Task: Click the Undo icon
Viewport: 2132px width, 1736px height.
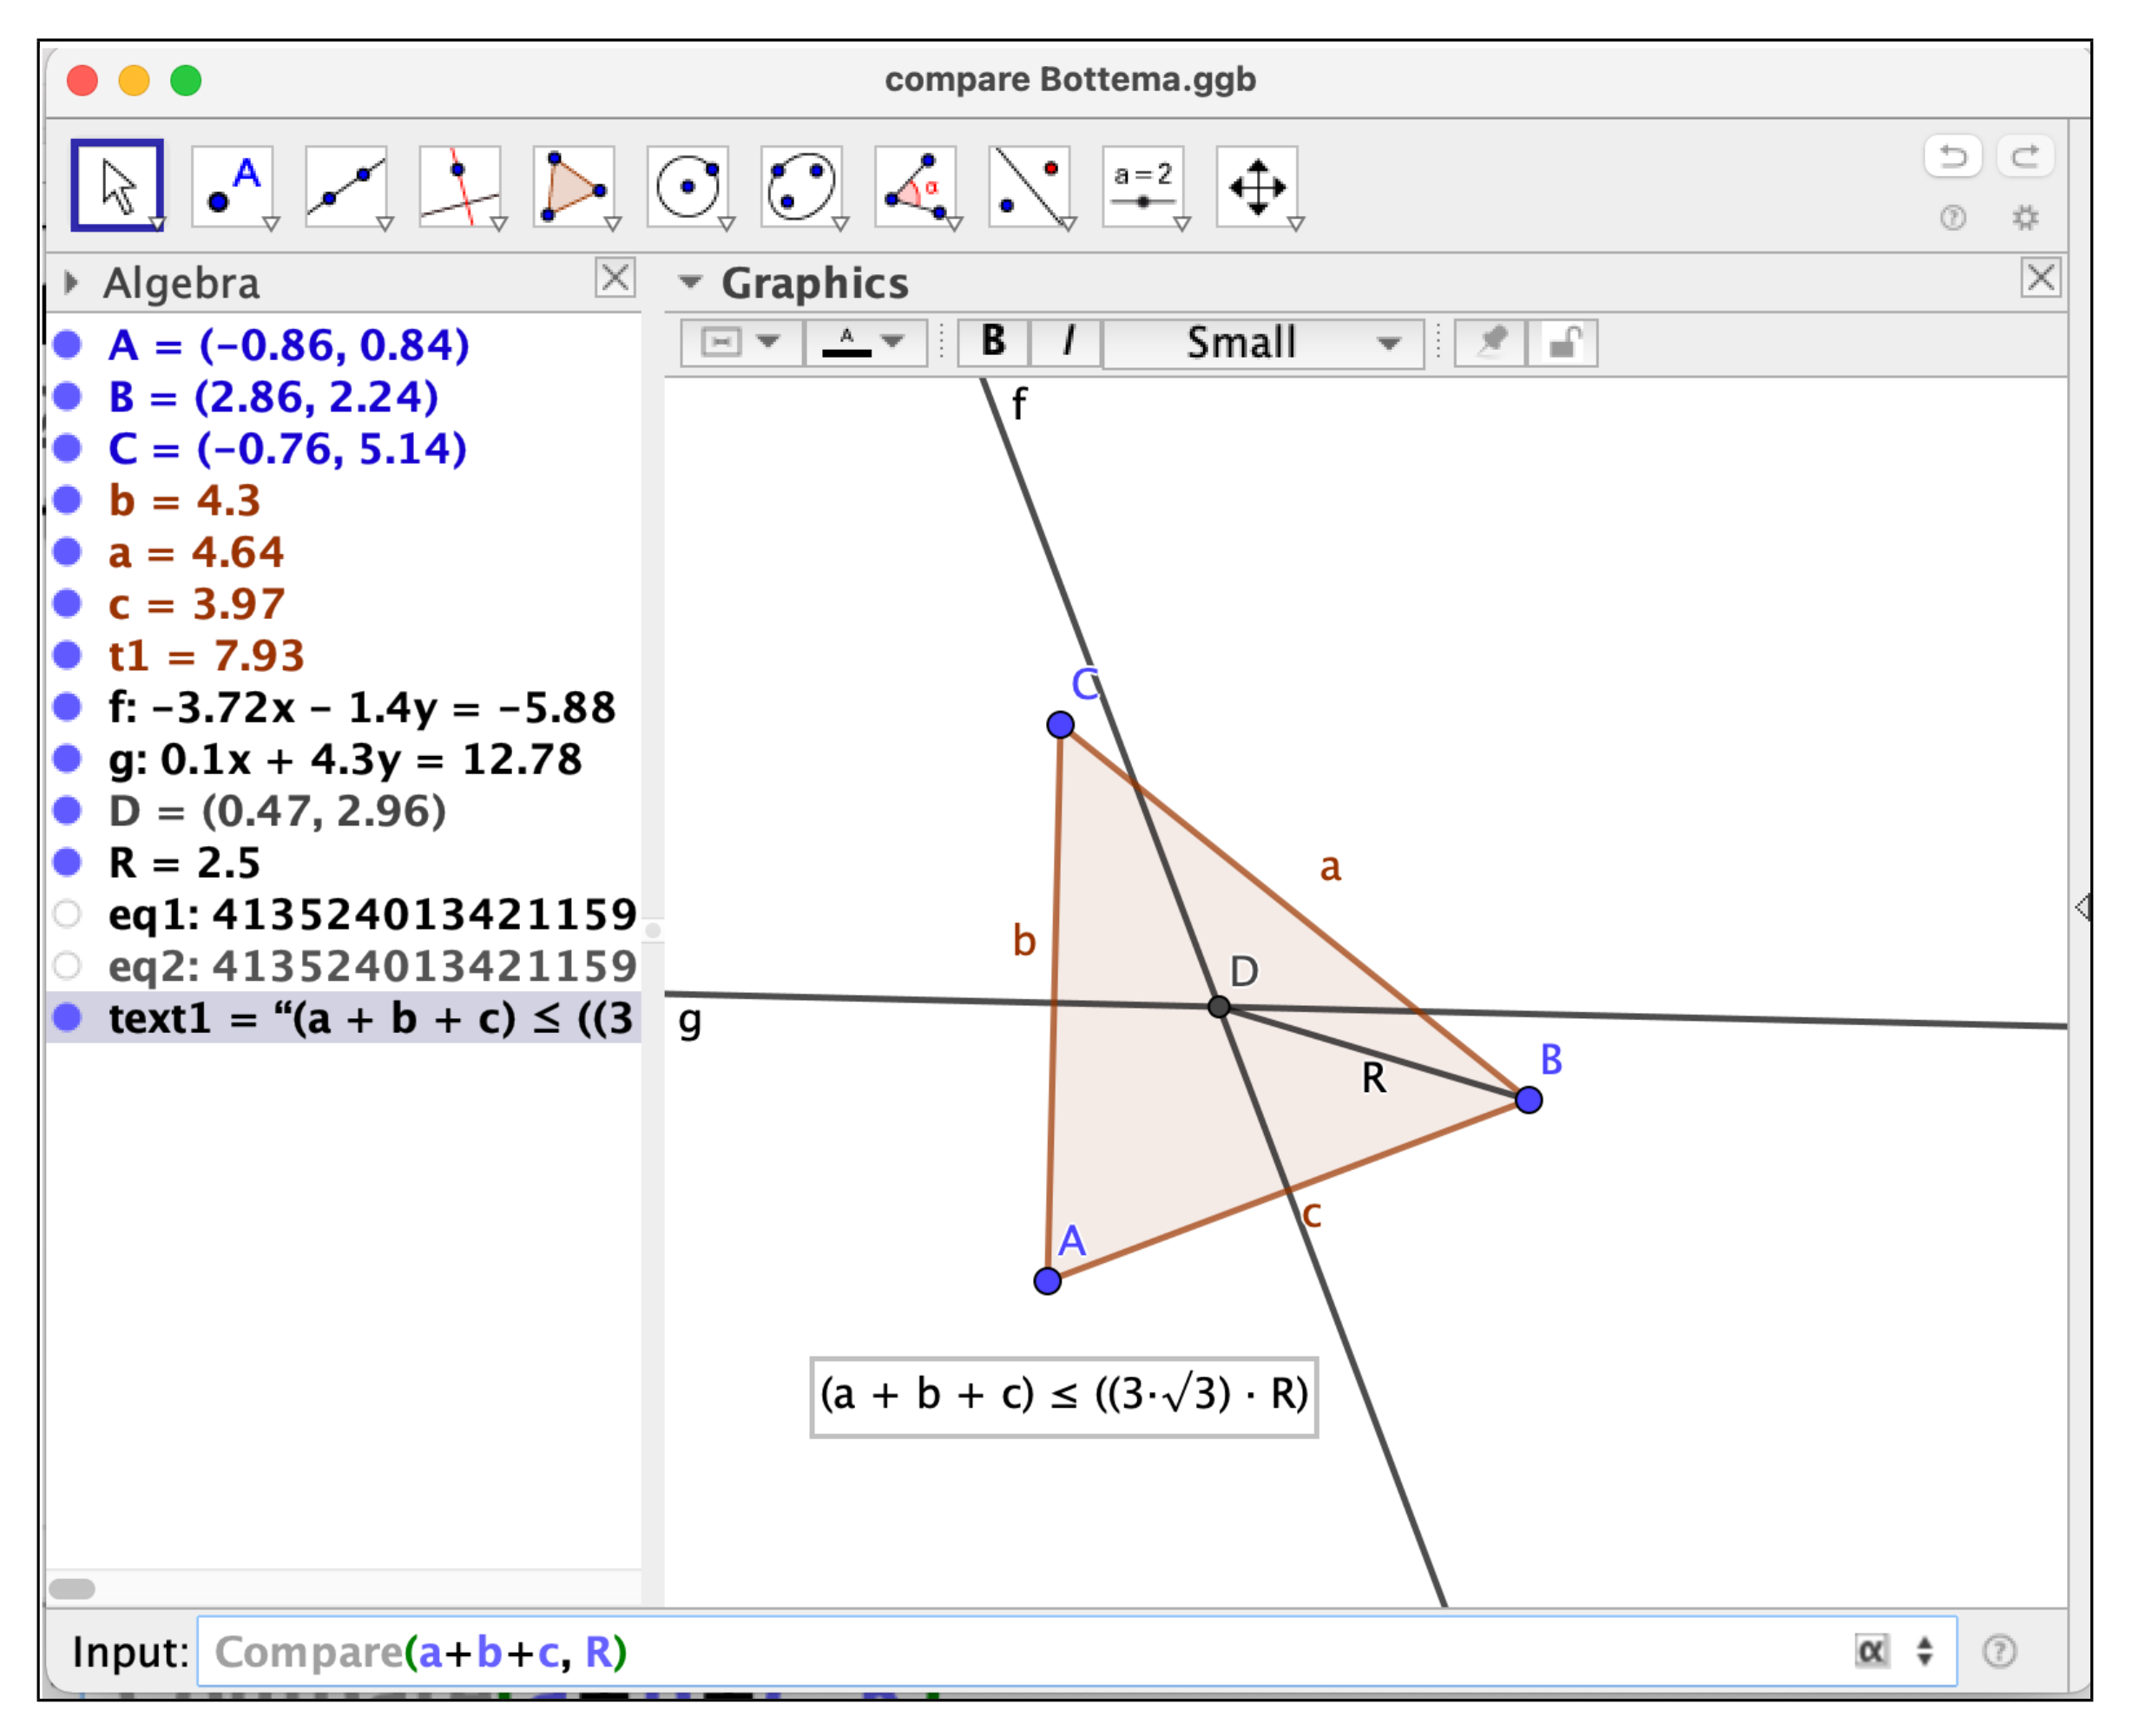Action: pyautogui.click(x=1955, y=154)
